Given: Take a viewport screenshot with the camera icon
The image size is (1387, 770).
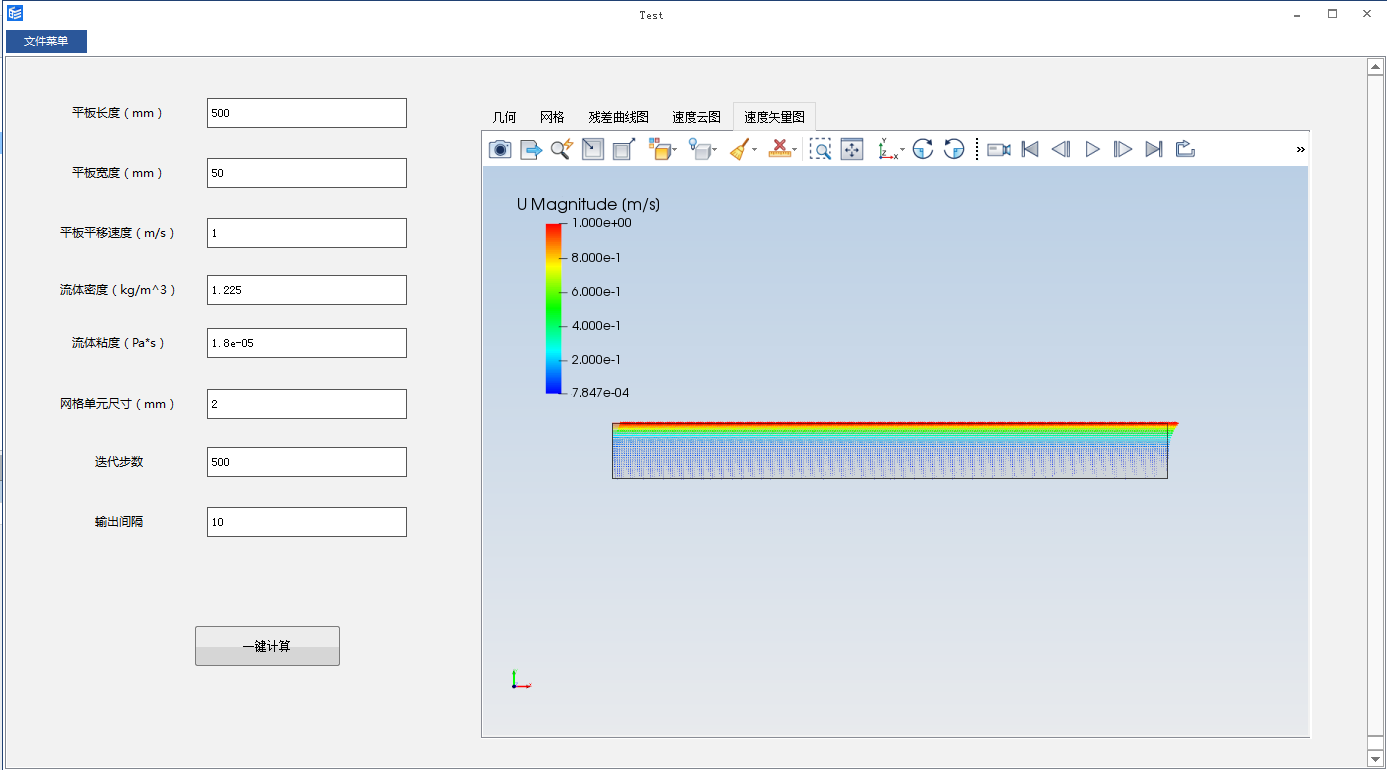Looking at the screenshot, I should click(x=500, y=149).
